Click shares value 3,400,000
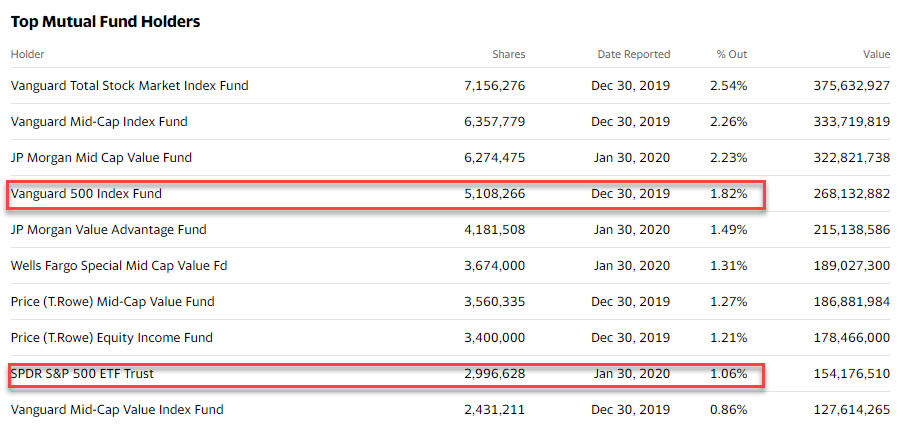 pyautogui.click(x=495, y=337)
